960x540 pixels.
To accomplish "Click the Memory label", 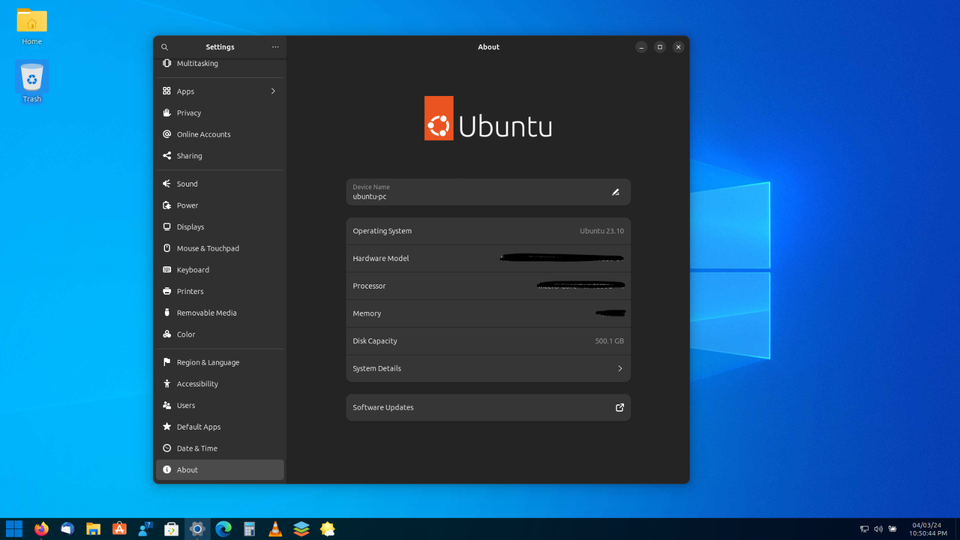I will point(367,313).
